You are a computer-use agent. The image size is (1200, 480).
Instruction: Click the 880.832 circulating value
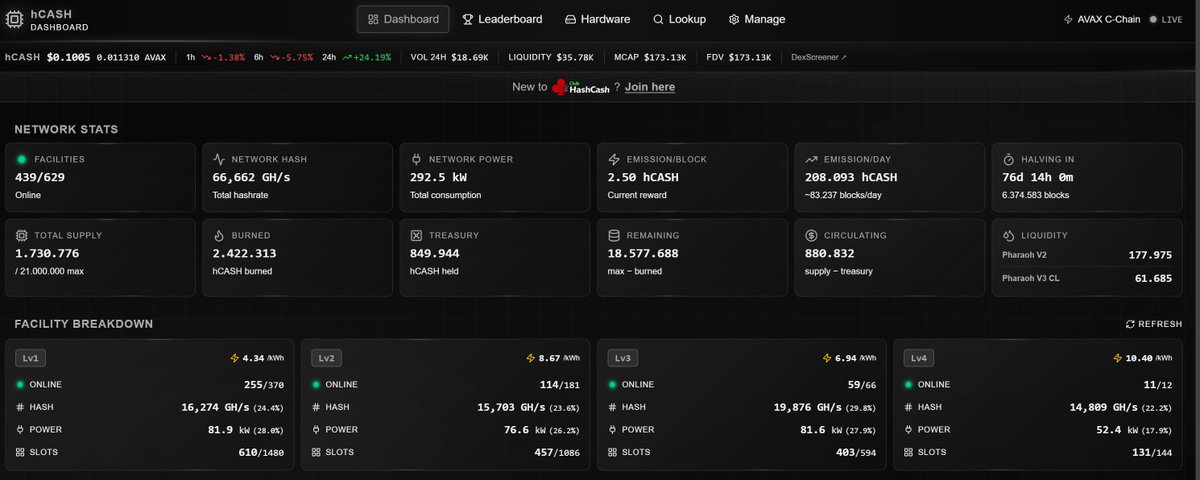829,253
